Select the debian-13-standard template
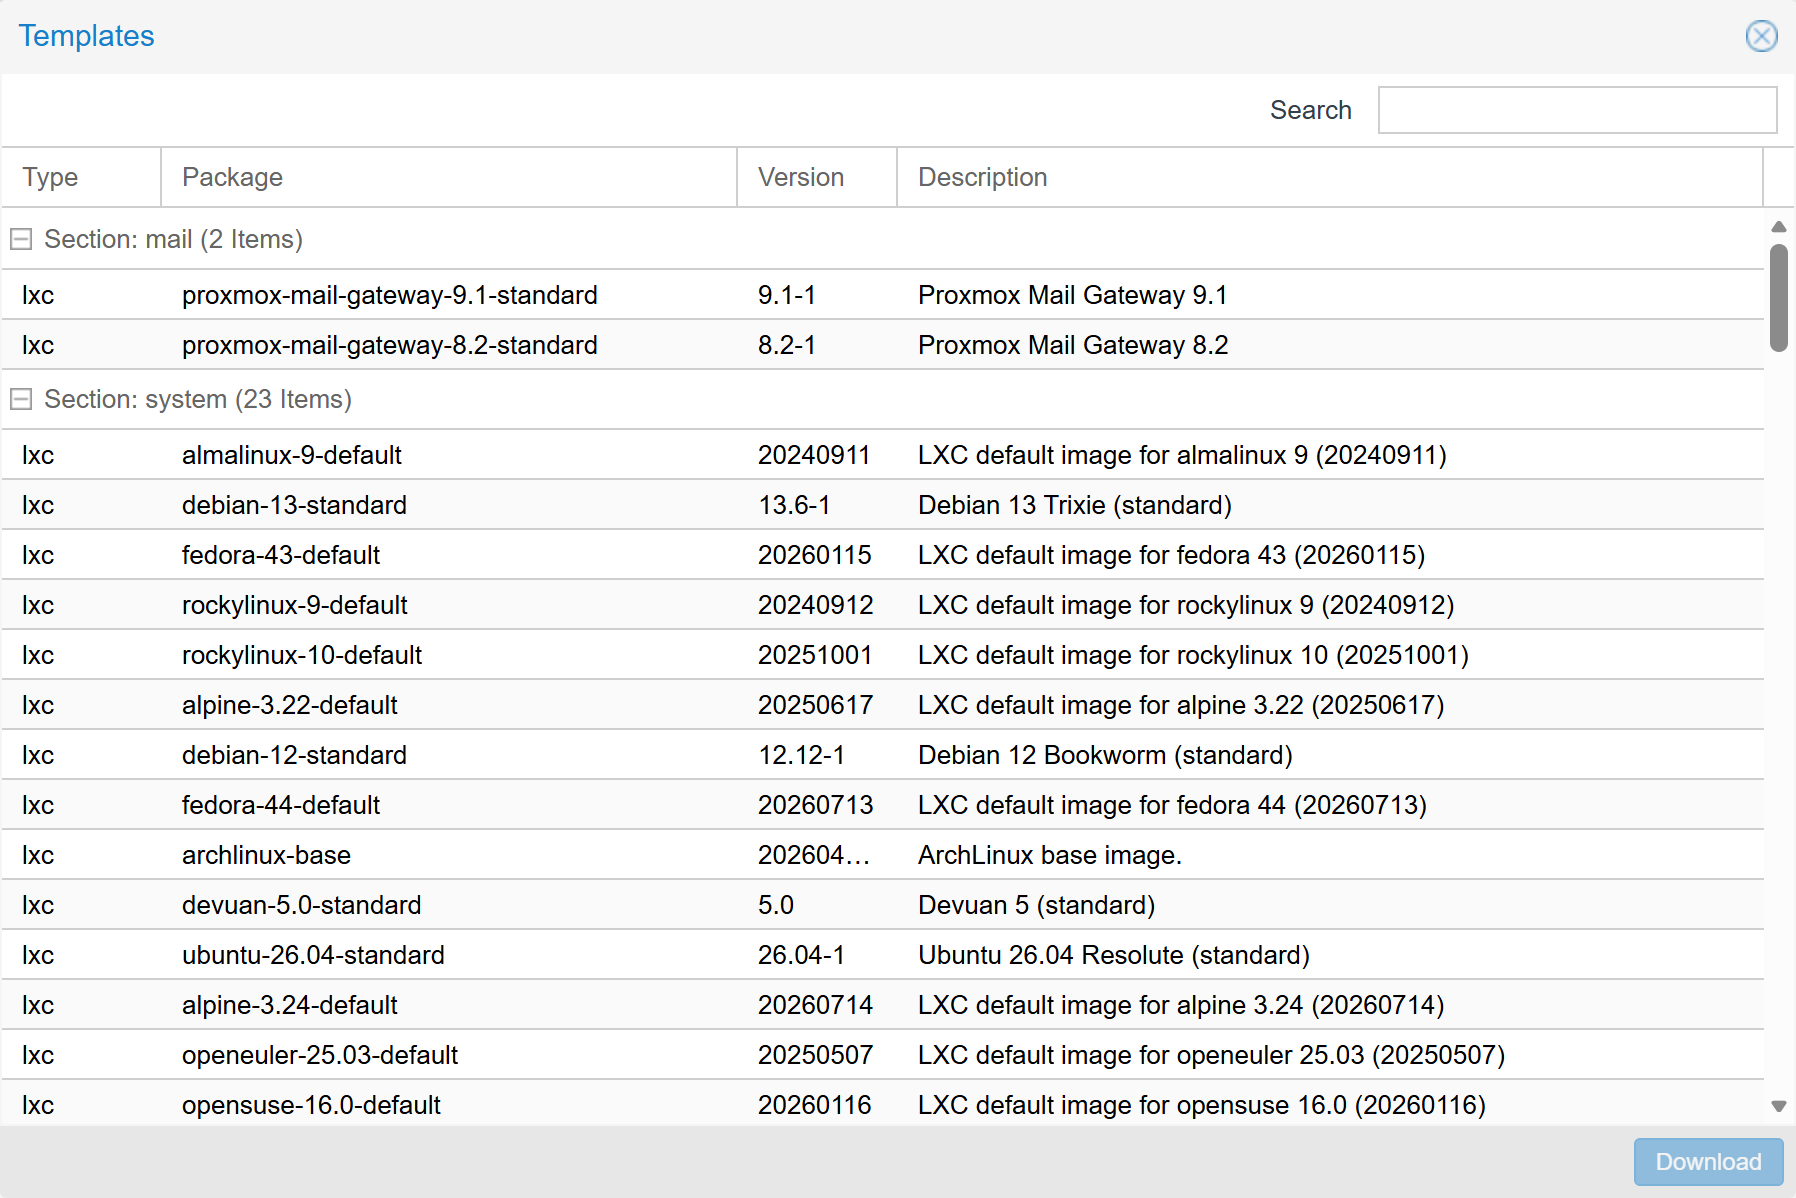This screenshot has width=1796, height=1198. (x=882, y=505)
